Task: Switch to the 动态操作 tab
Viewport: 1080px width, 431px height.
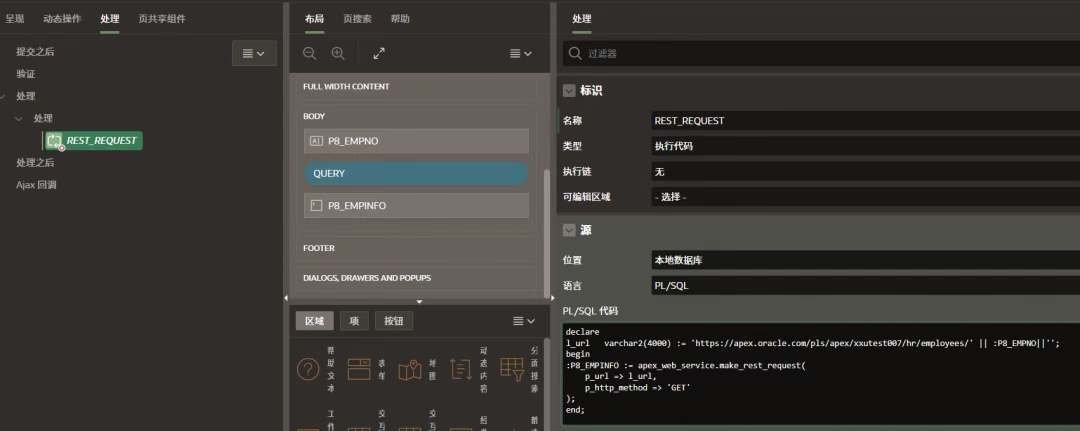Action: pos(62,19)
